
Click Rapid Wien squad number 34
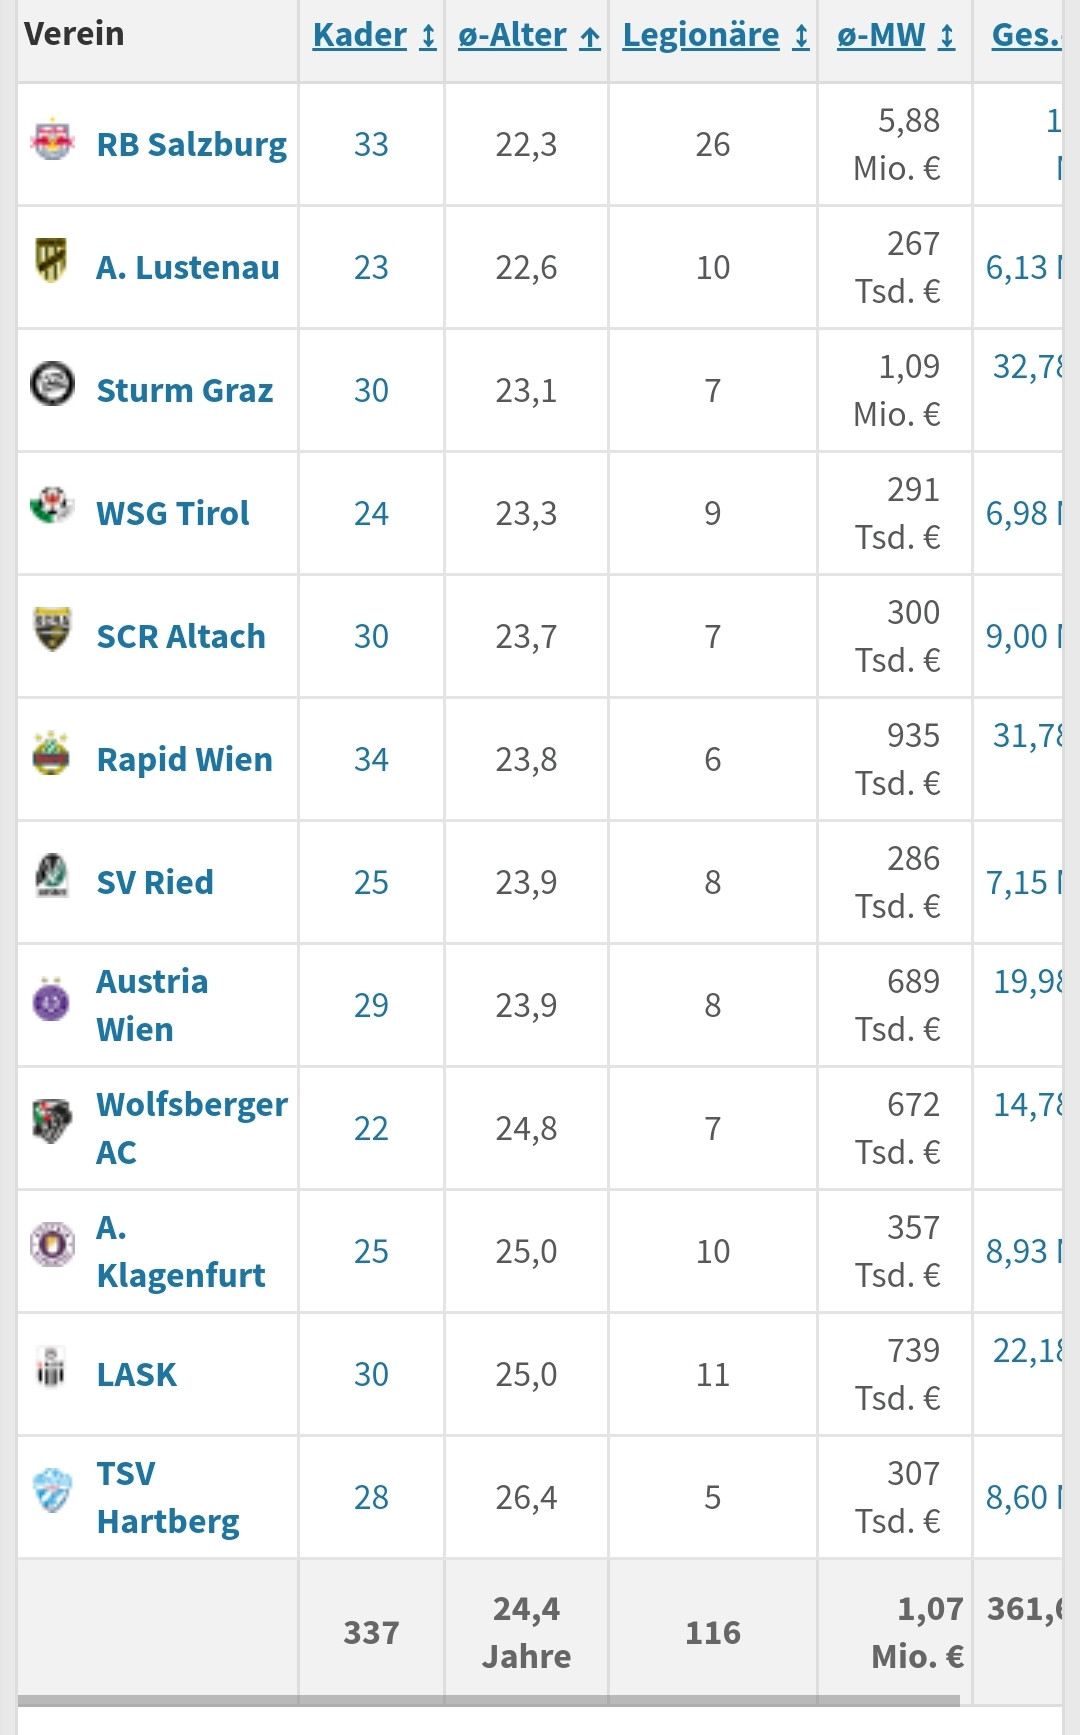tap(371, 760)
